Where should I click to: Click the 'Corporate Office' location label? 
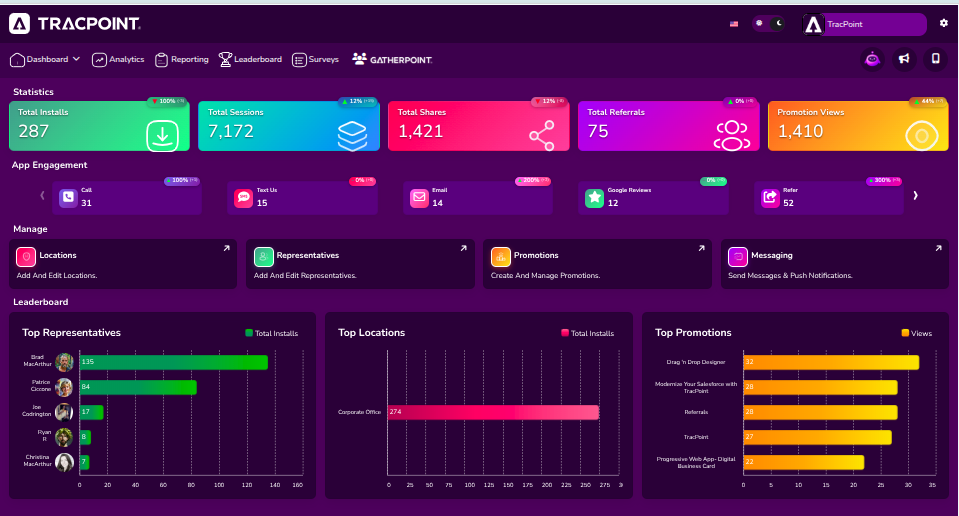point(360,412)
